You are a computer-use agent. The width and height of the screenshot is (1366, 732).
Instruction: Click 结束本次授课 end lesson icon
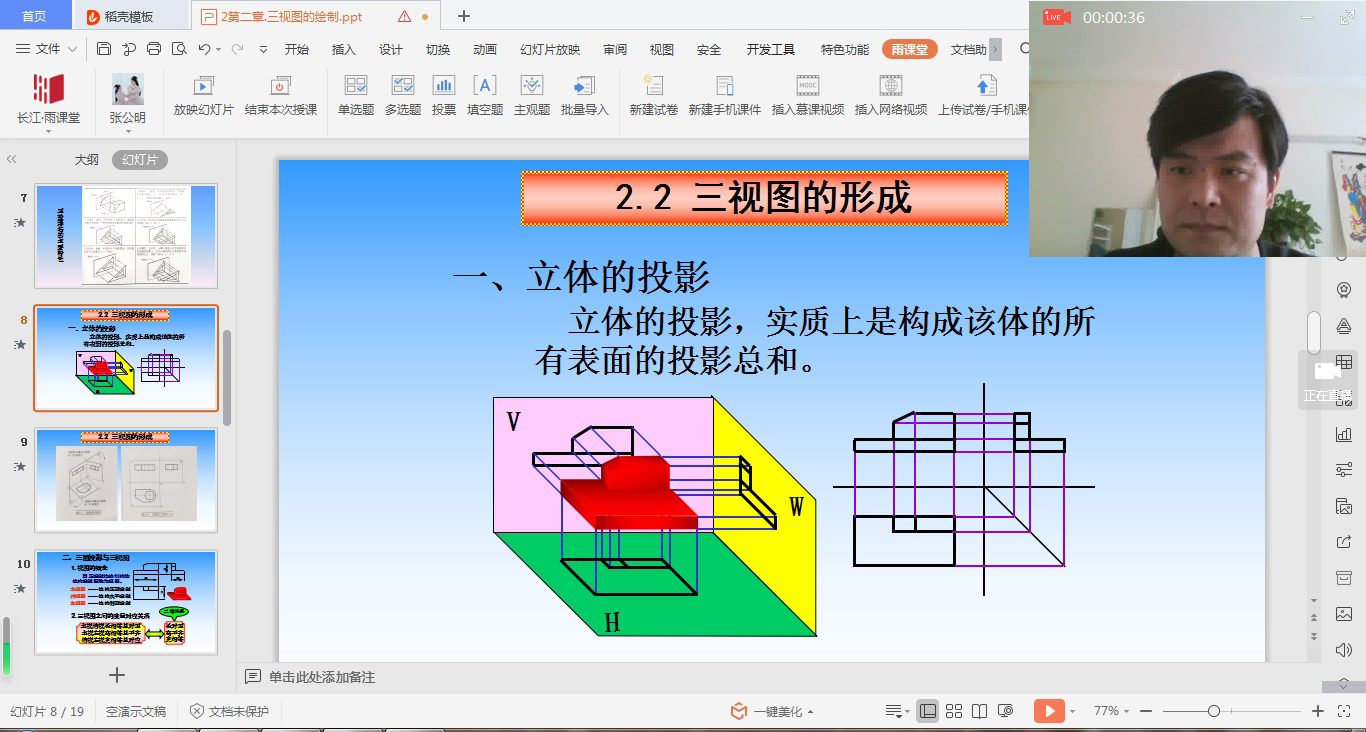[280, 87]
